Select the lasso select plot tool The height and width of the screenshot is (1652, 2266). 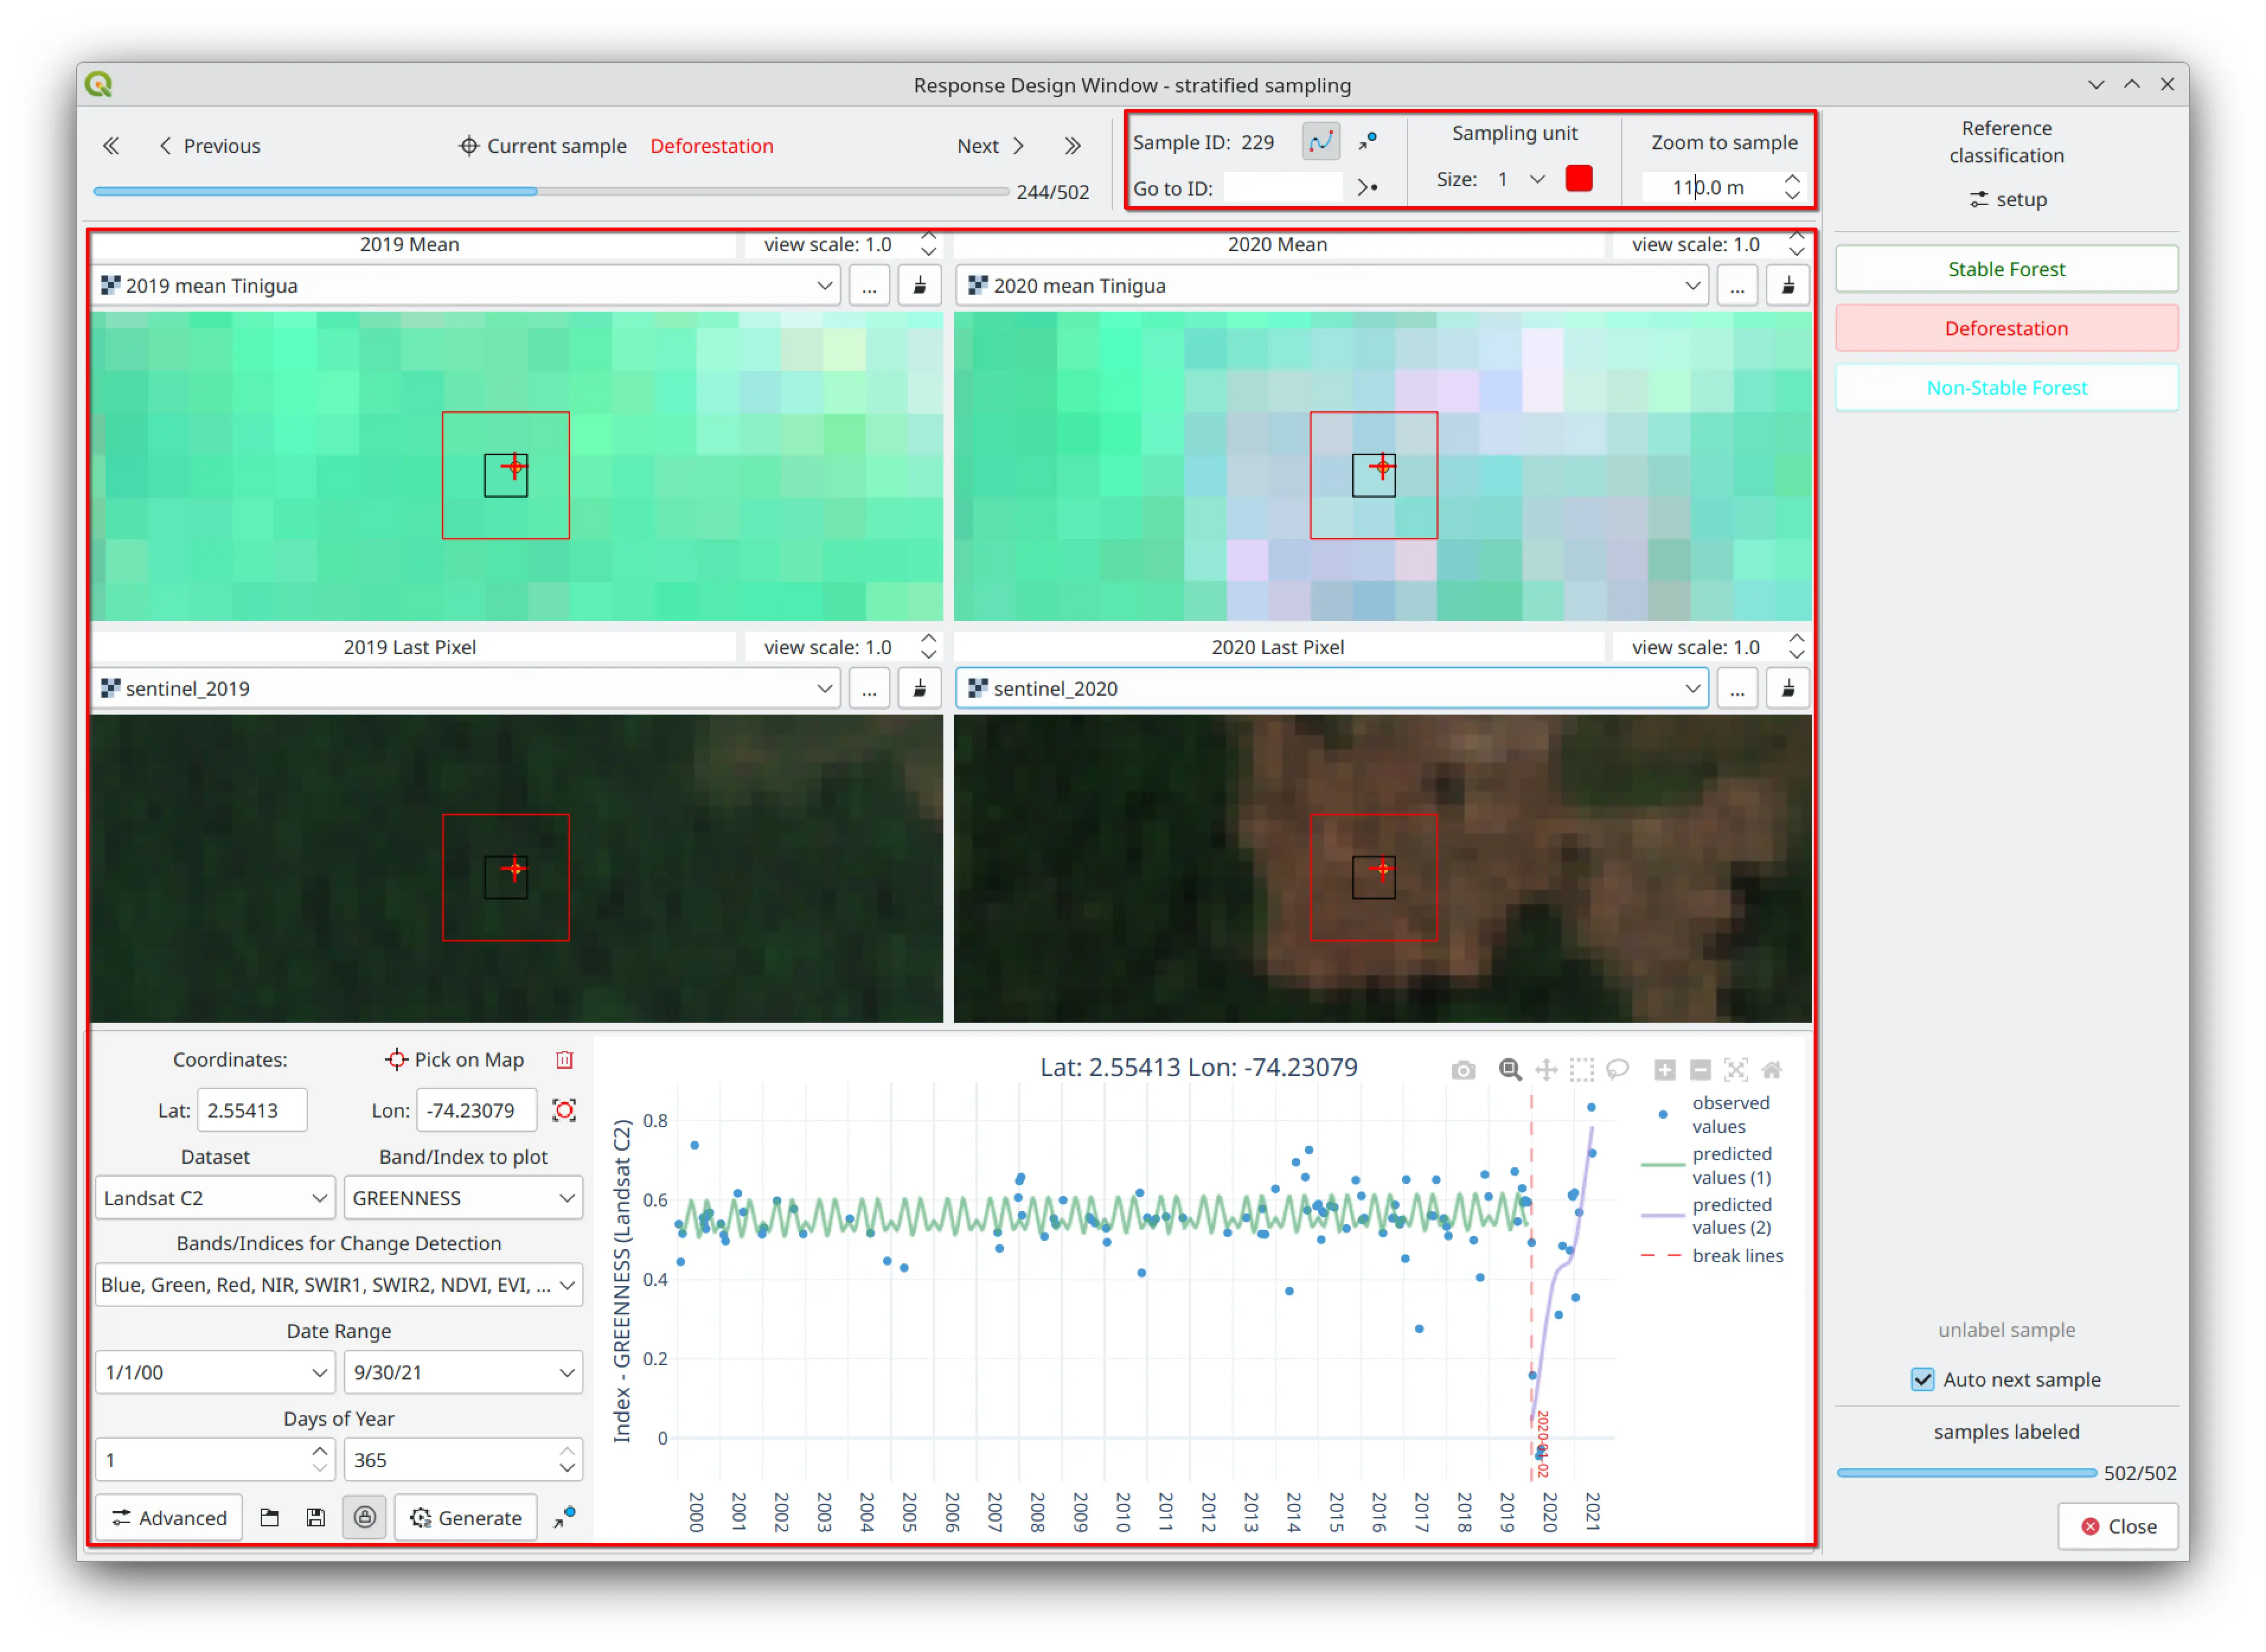click(x=1617, y=1070)
